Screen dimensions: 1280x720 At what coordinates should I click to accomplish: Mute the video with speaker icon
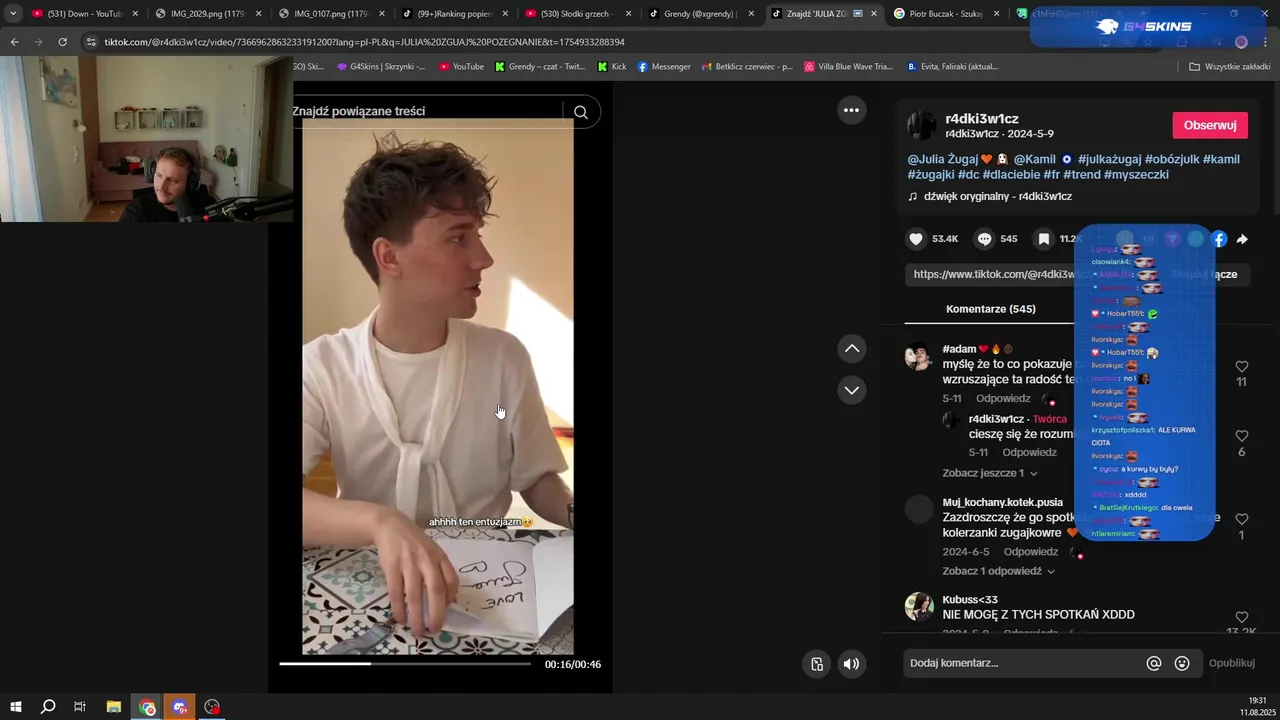point(851,664)
